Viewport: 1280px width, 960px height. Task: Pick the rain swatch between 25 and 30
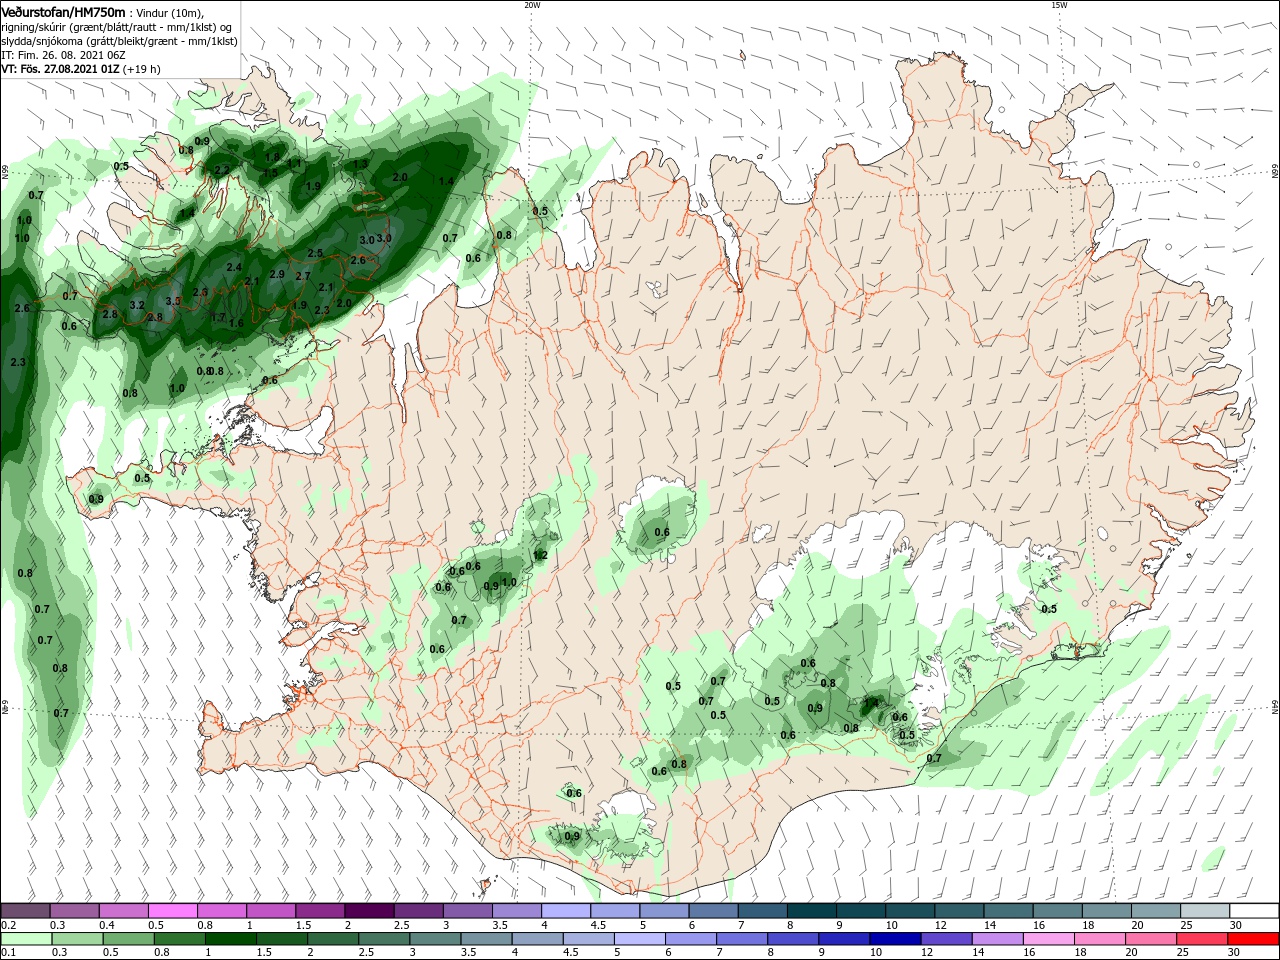click(x=1202, y=939)
